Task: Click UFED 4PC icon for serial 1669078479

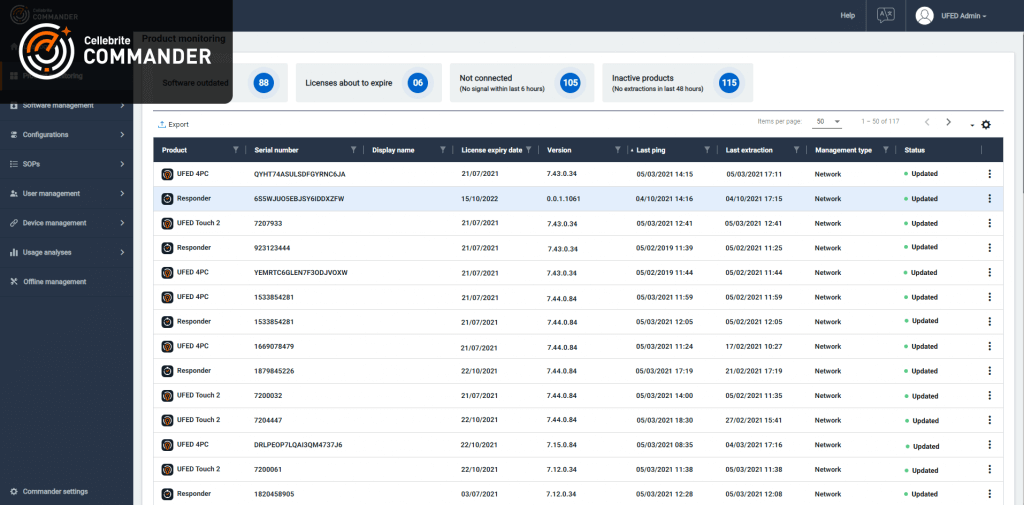Action: click(167, 346)
